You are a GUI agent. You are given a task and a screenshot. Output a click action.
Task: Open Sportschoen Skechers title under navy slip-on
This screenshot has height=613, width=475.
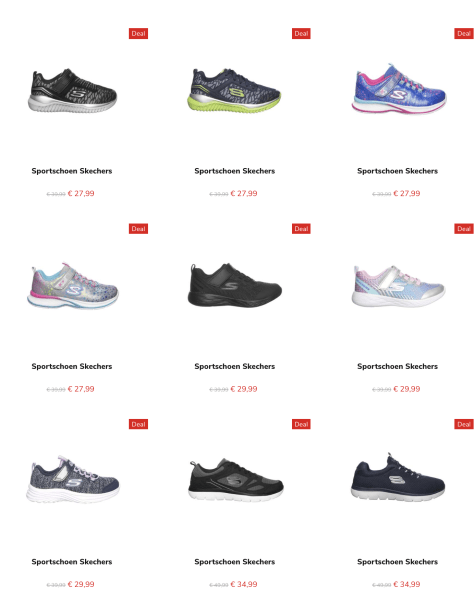[x=397, y=562]
